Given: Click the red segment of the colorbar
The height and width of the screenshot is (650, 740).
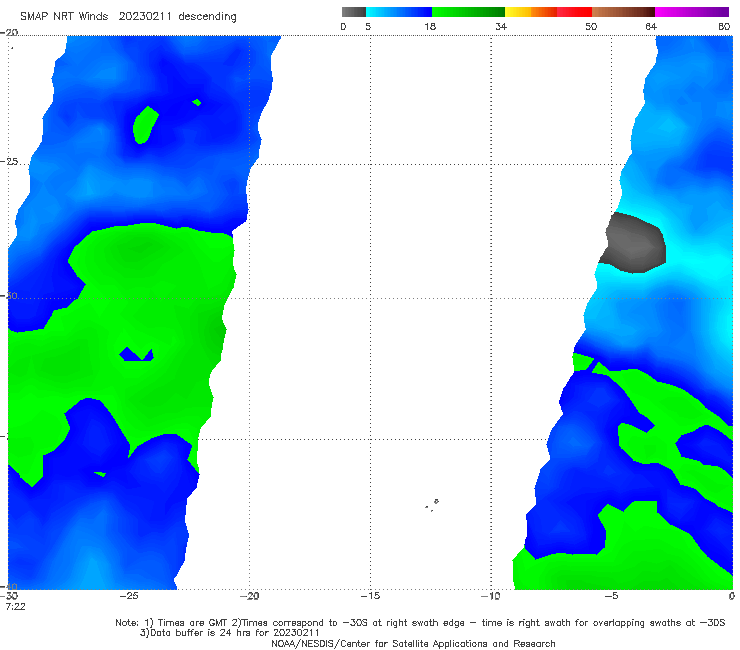Looking at the screenshot, I should 574,12.
